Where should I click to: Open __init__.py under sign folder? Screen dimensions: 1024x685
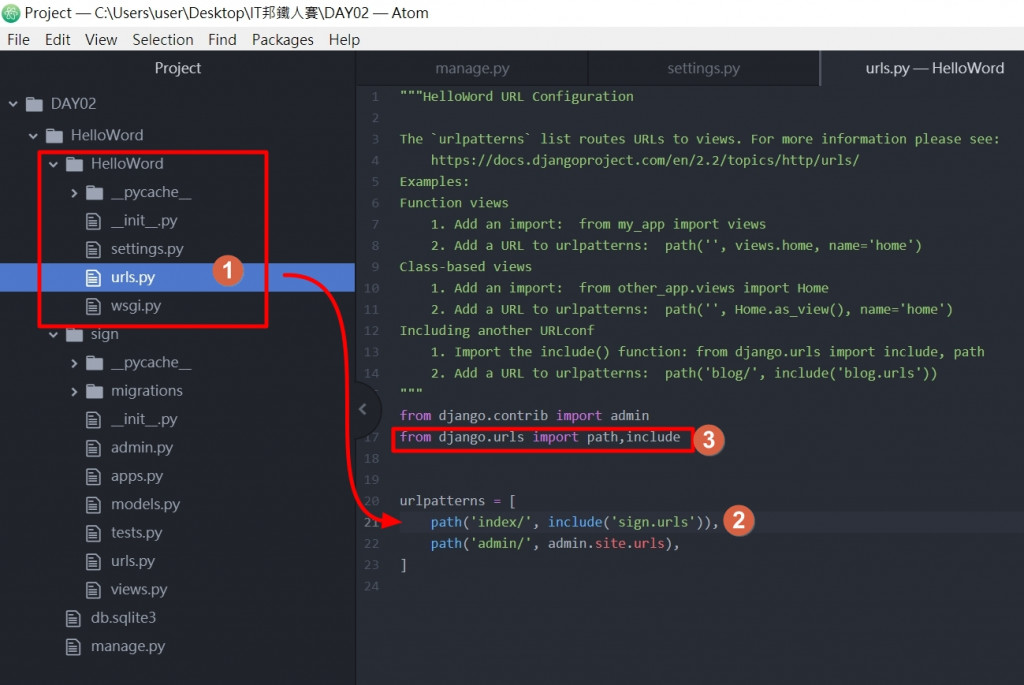(x=144, y=419)
